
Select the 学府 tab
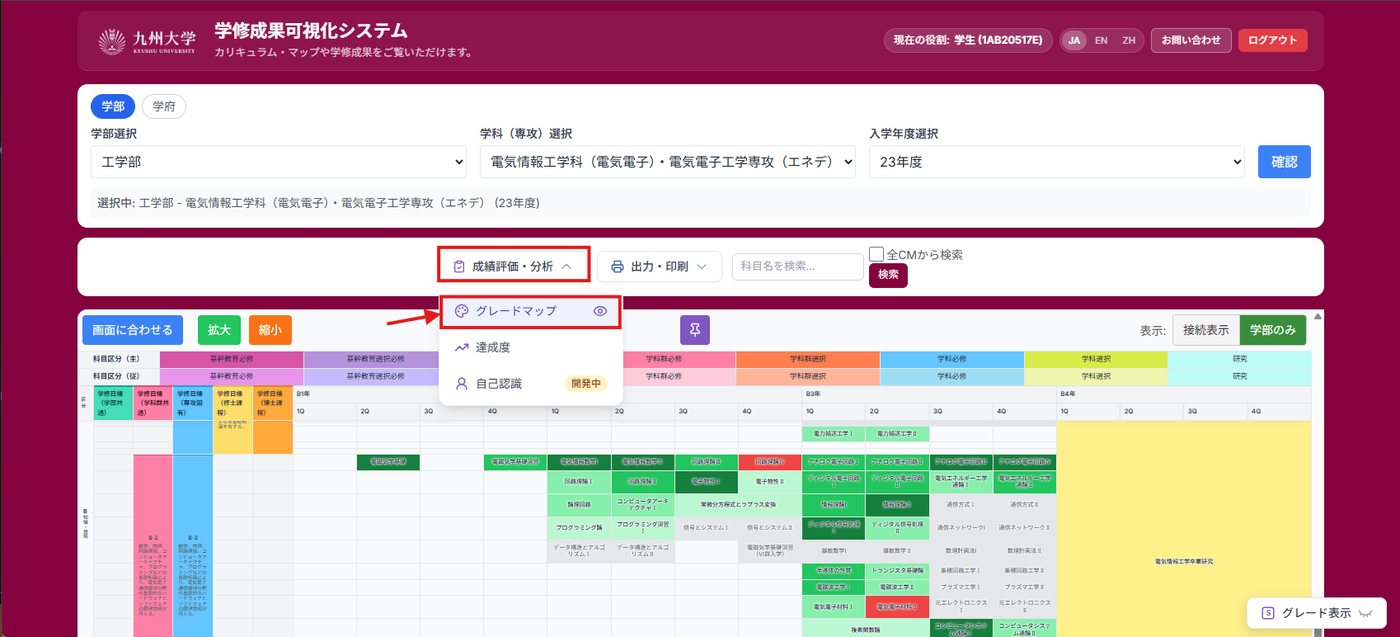tap(164, 106)
